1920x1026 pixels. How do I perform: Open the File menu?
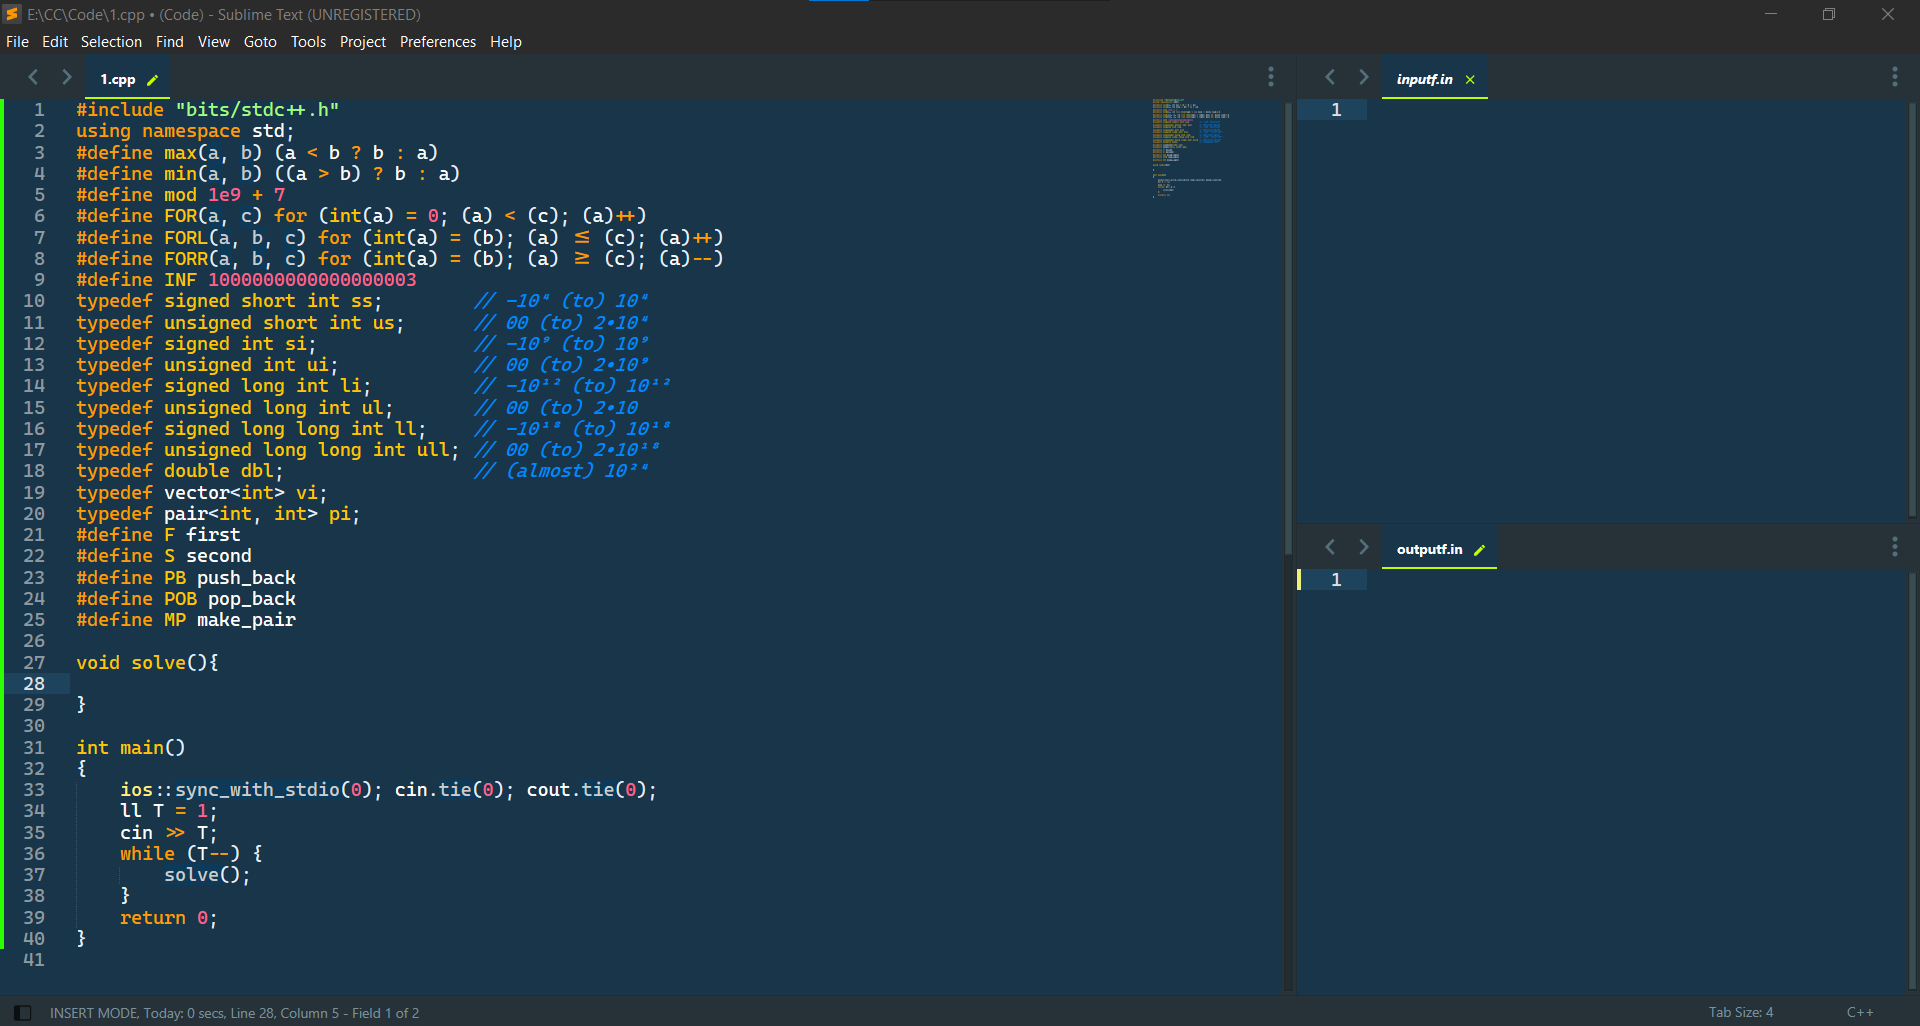tap(17, 42)
